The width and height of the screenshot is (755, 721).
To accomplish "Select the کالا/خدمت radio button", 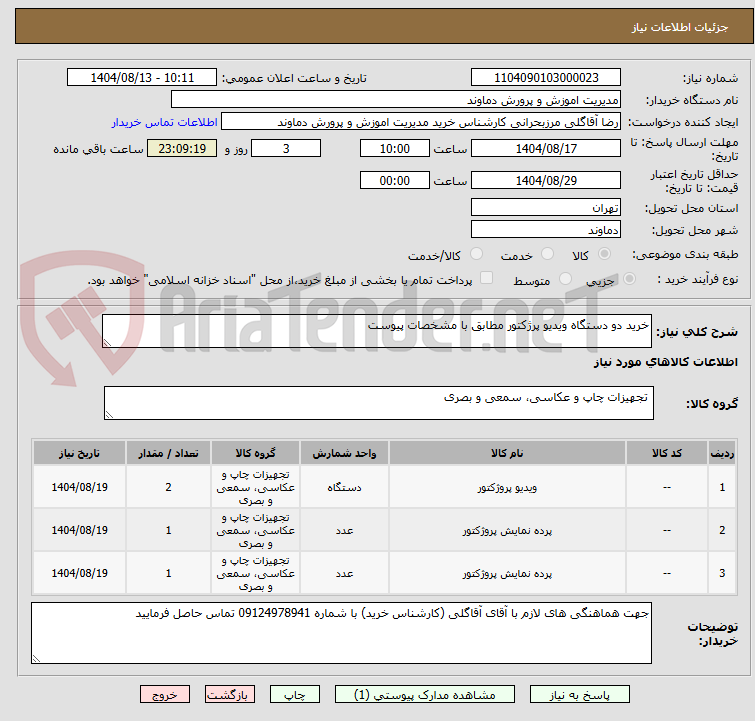I will [x=476, y=254].
